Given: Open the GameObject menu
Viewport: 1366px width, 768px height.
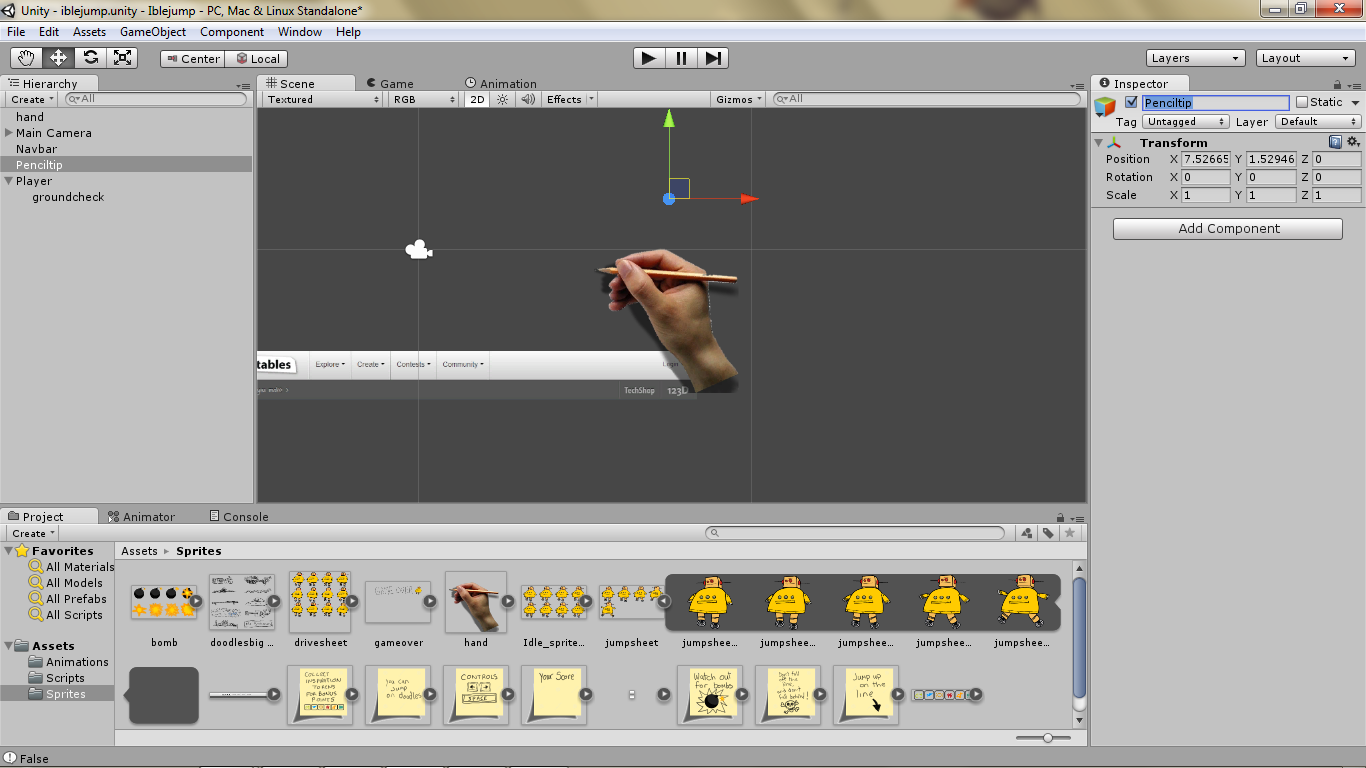Looking at the screenshot, I should click(152, 31).
